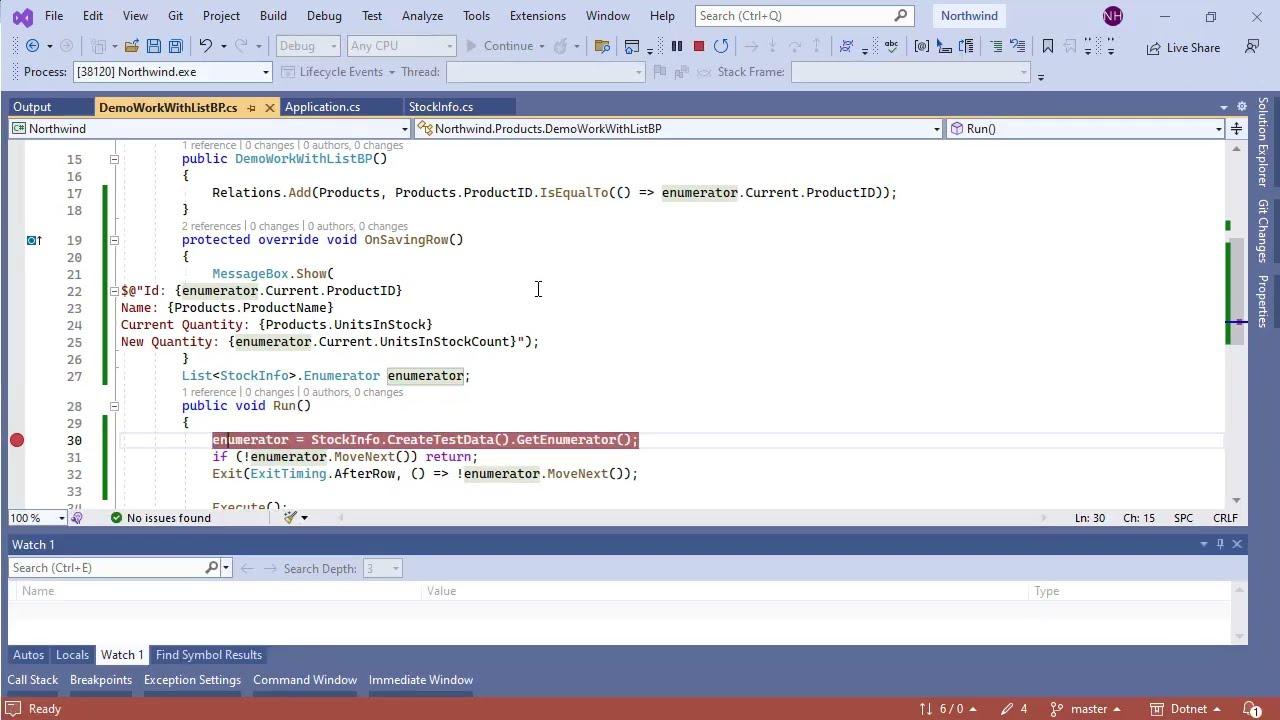Click the Watch 1 search field
The image size is (1280, 720).
point(107,568)
